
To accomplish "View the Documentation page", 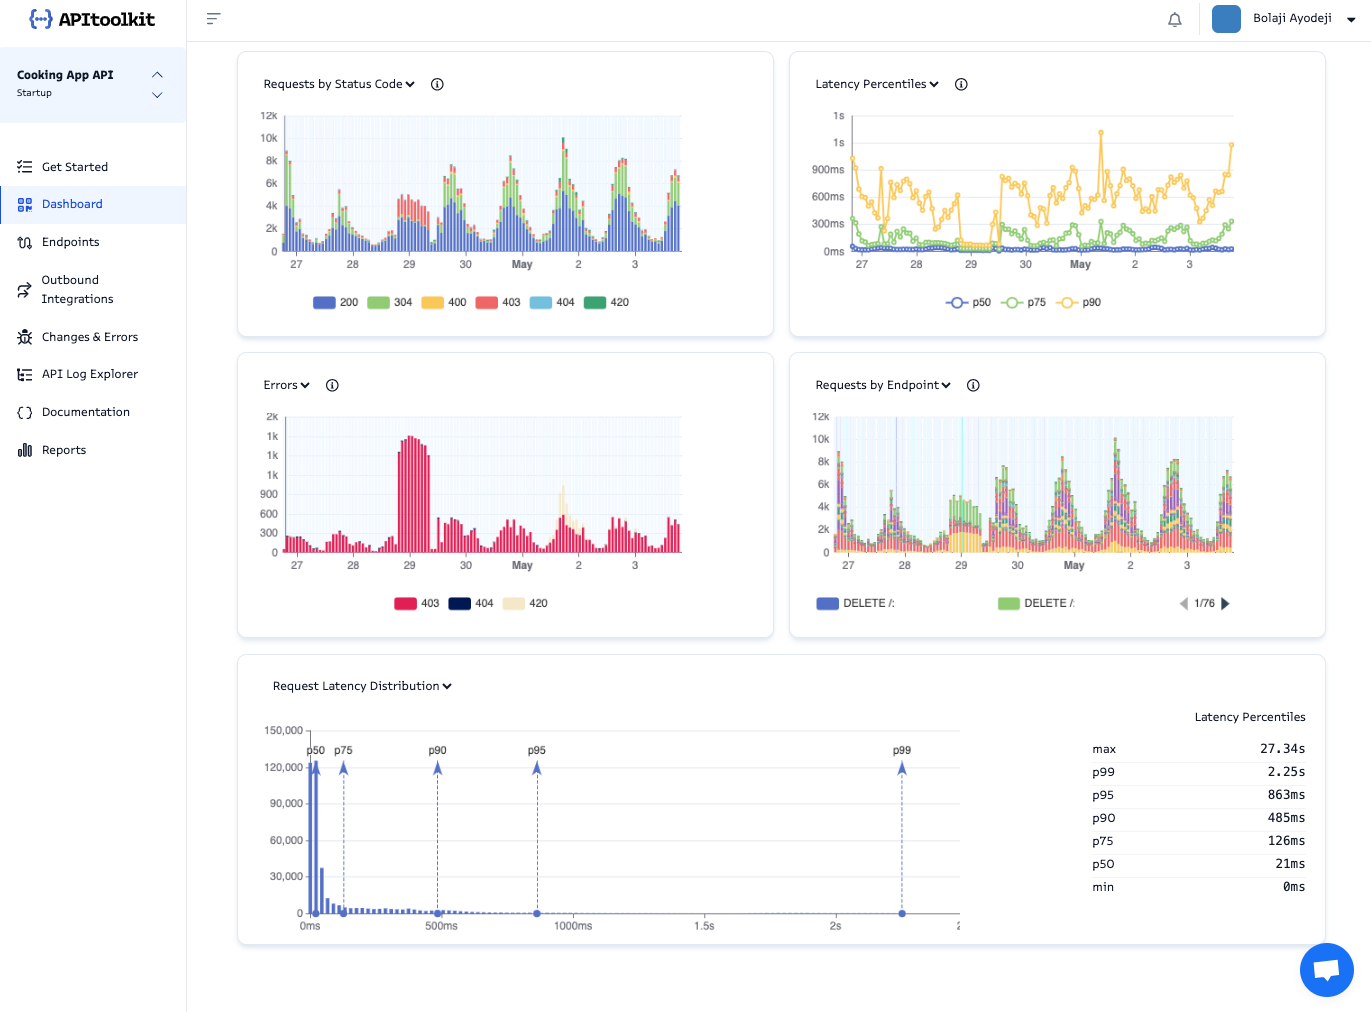I will (x=86, y=412).
